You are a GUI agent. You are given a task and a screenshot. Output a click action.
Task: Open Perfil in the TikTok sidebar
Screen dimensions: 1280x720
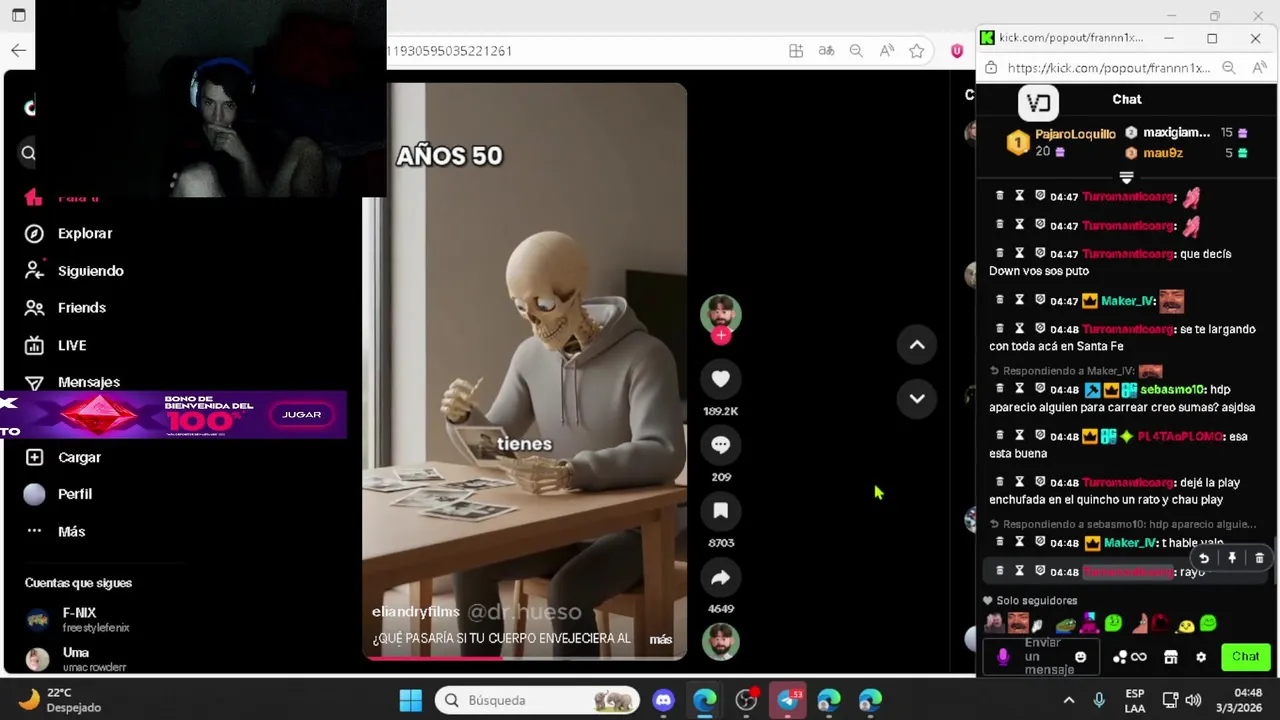pos(59,494)
